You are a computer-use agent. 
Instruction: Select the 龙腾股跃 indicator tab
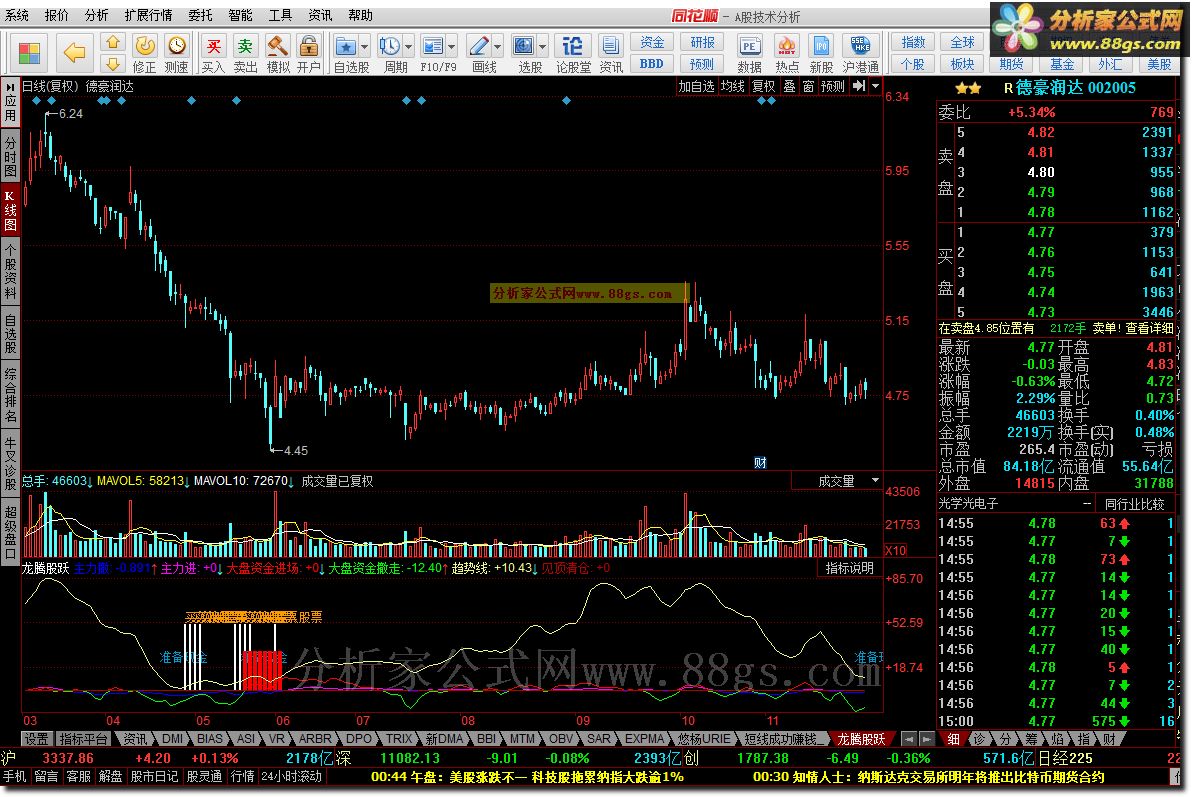[x=861, y=738]
